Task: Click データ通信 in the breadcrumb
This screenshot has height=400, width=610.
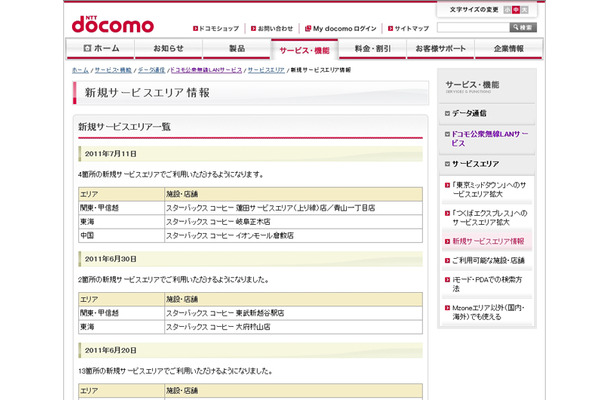Action: [x=151, y=70]
